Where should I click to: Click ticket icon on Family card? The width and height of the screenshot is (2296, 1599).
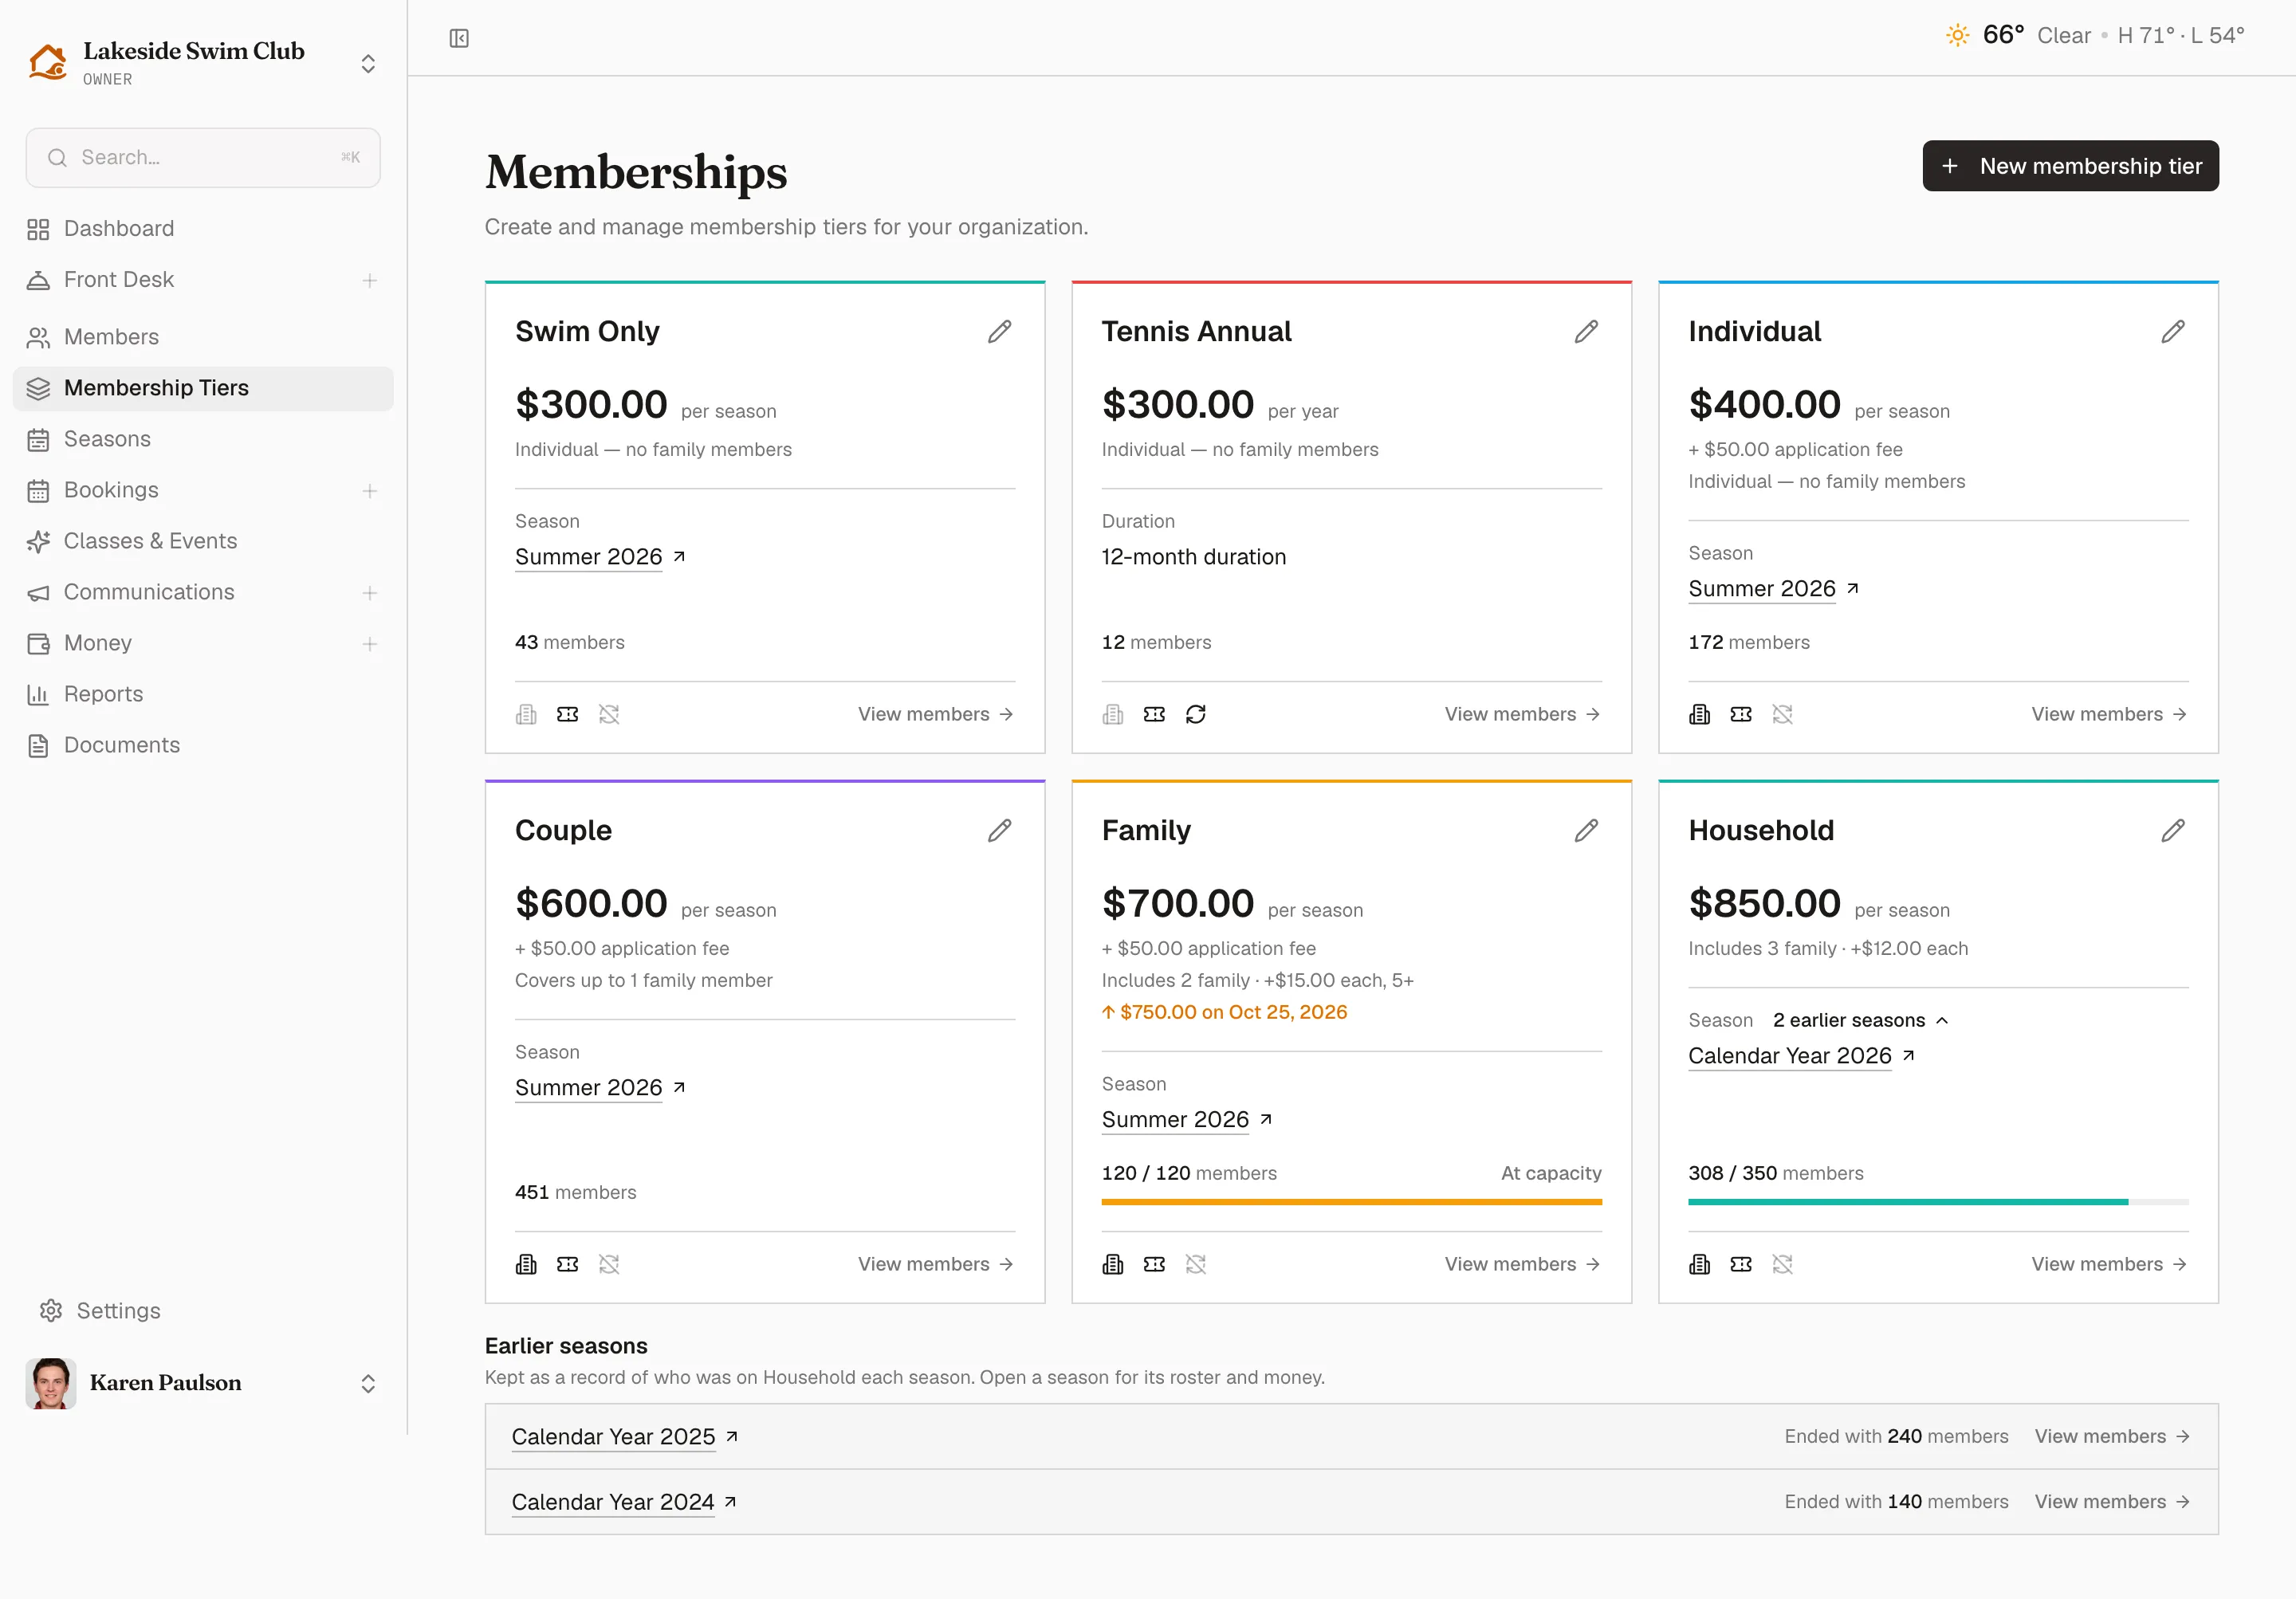pyautogui.click(x=1155, y=1265)
